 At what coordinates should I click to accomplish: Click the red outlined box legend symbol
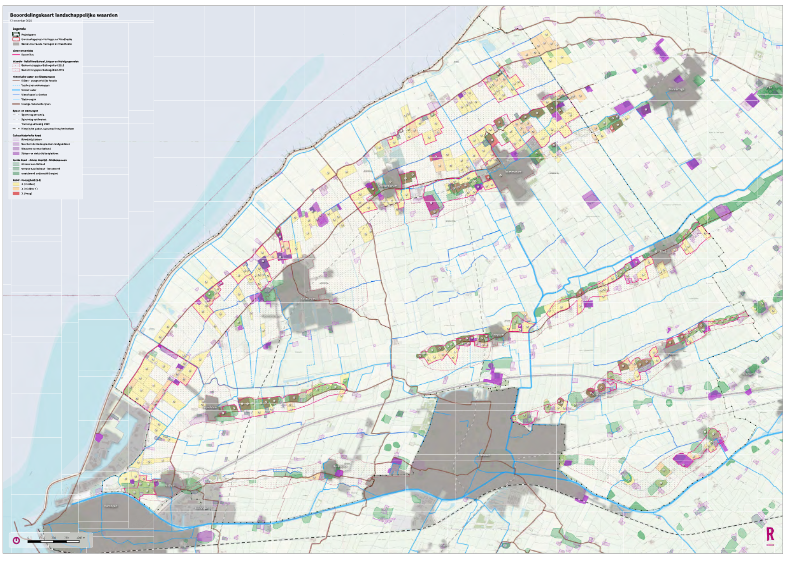coord(16,39)
